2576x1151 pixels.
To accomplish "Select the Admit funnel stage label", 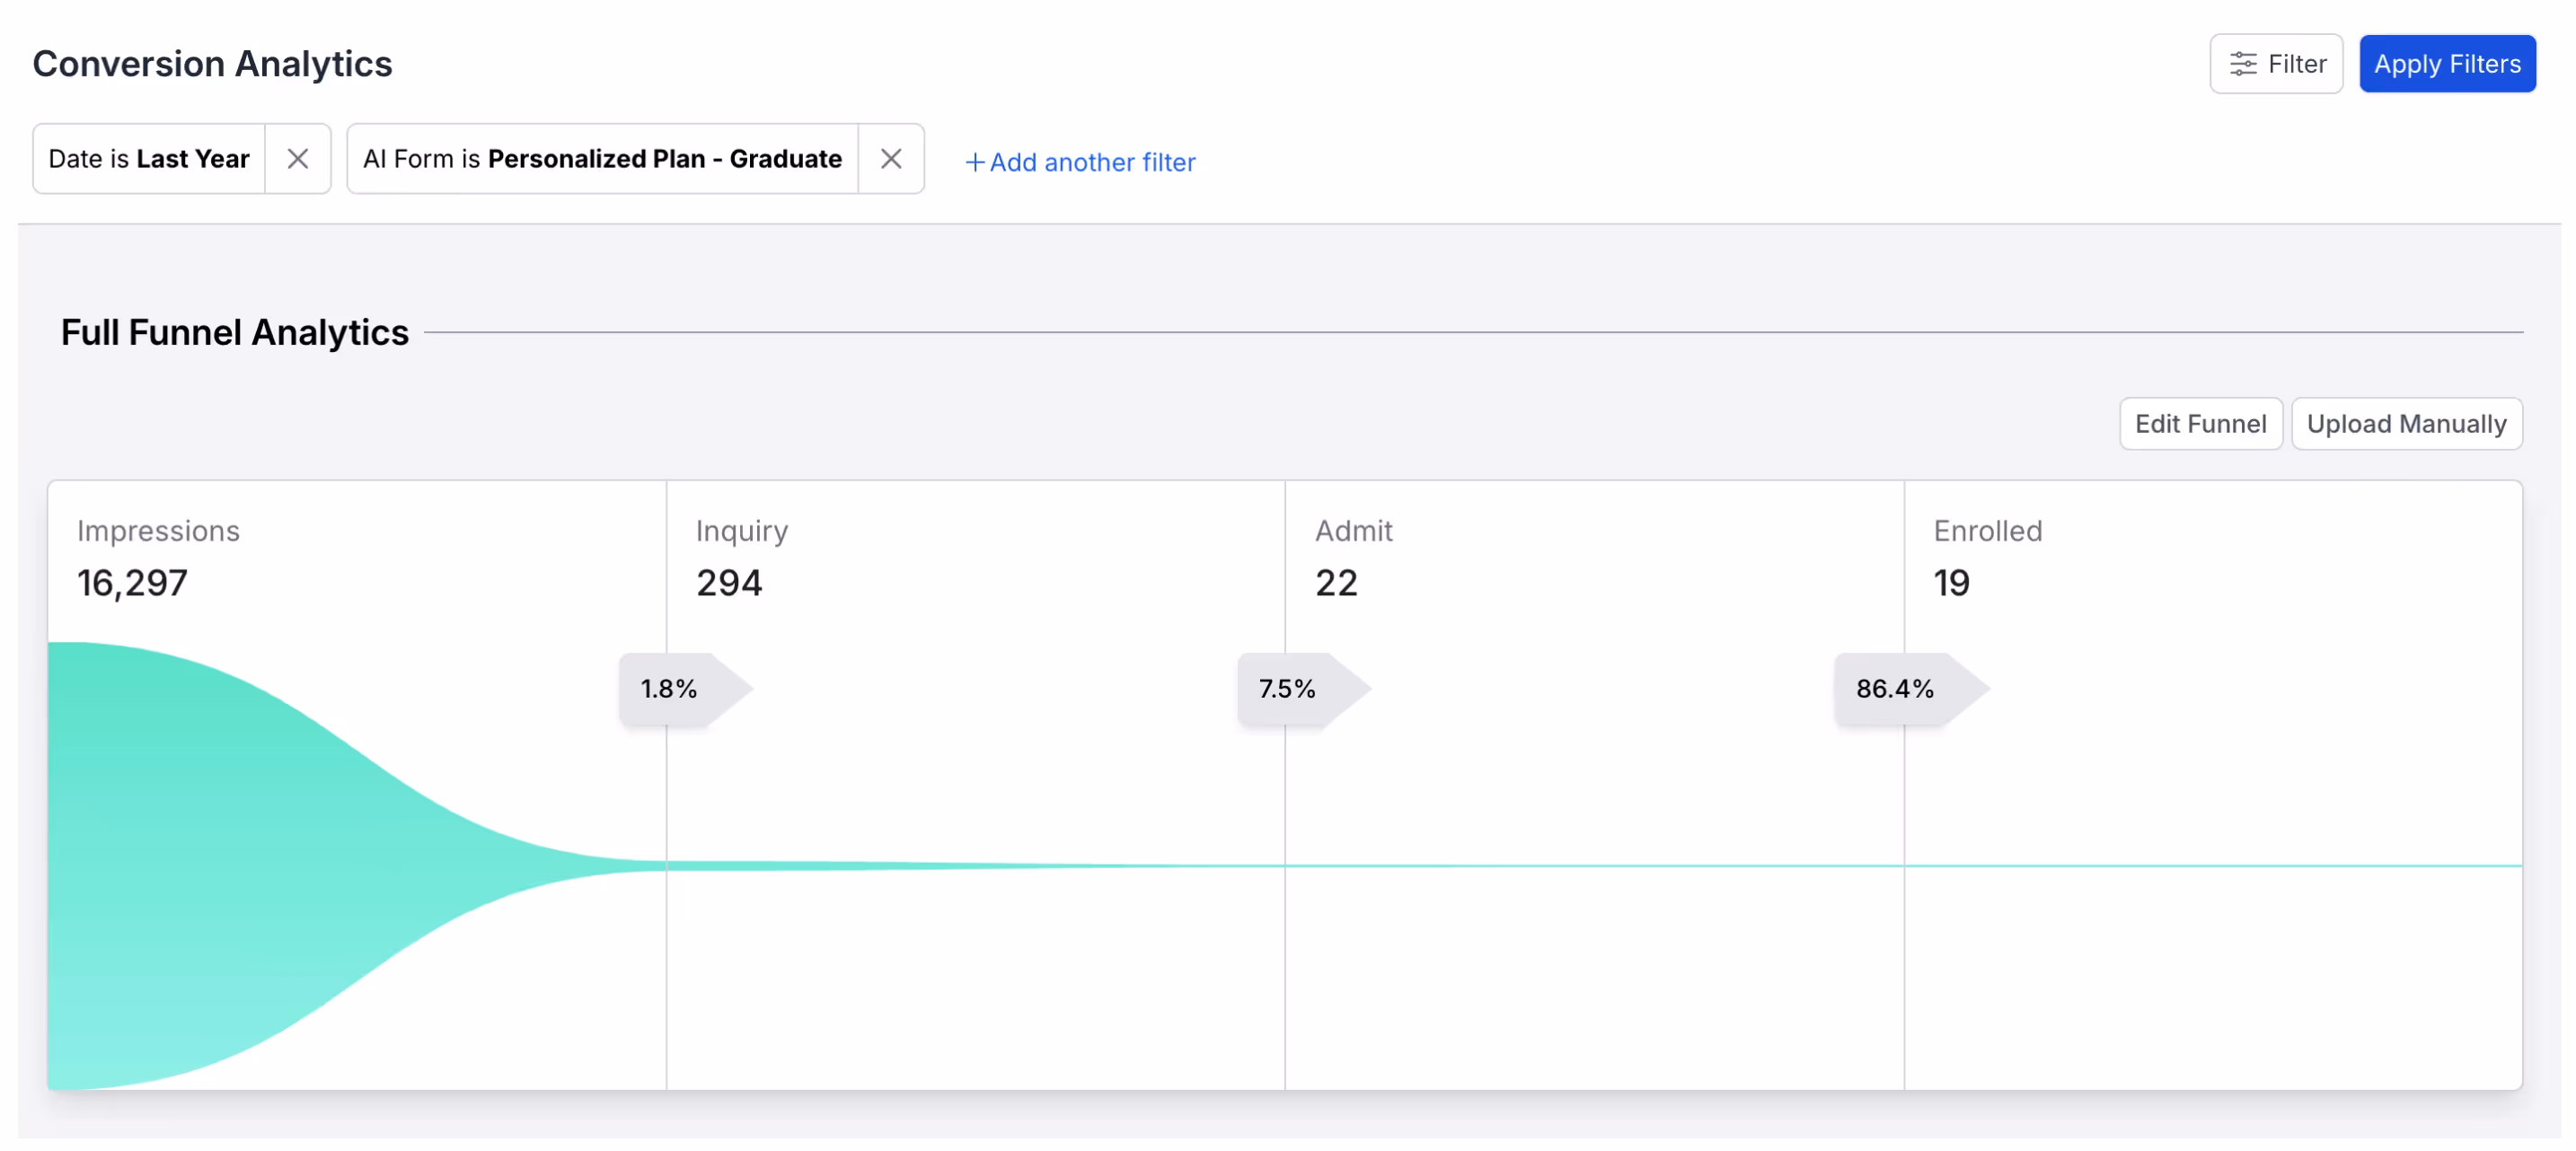I will [1353, 531].
